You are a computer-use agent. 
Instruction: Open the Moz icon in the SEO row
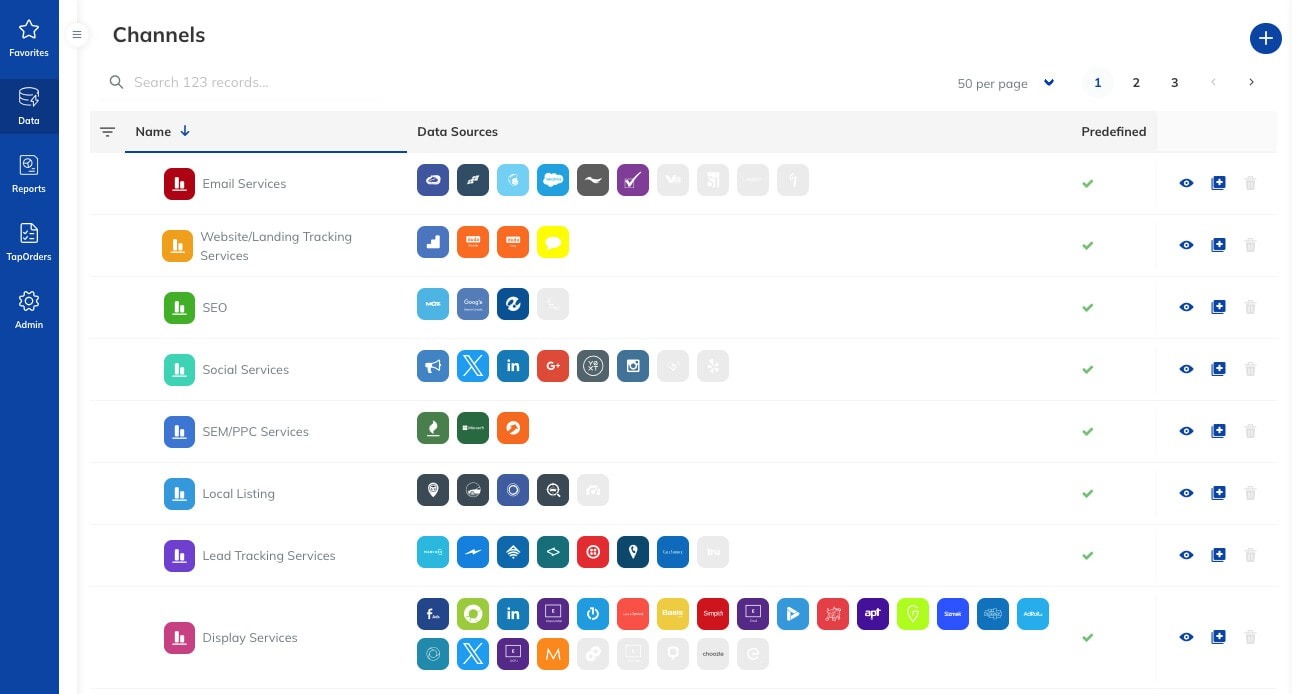(433, 304)
